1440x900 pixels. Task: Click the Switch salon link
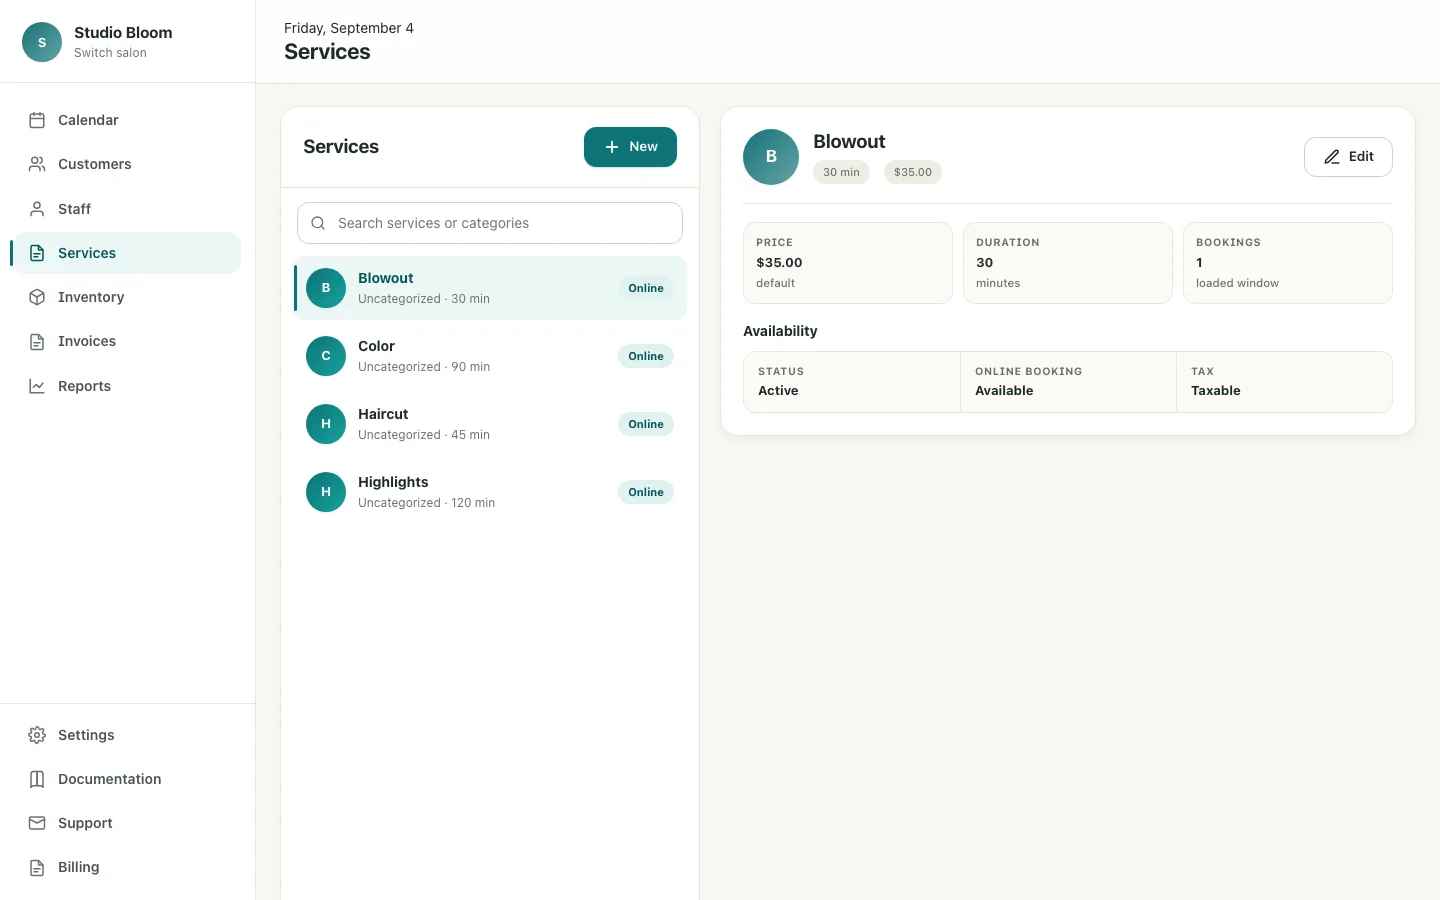(110, 53)
